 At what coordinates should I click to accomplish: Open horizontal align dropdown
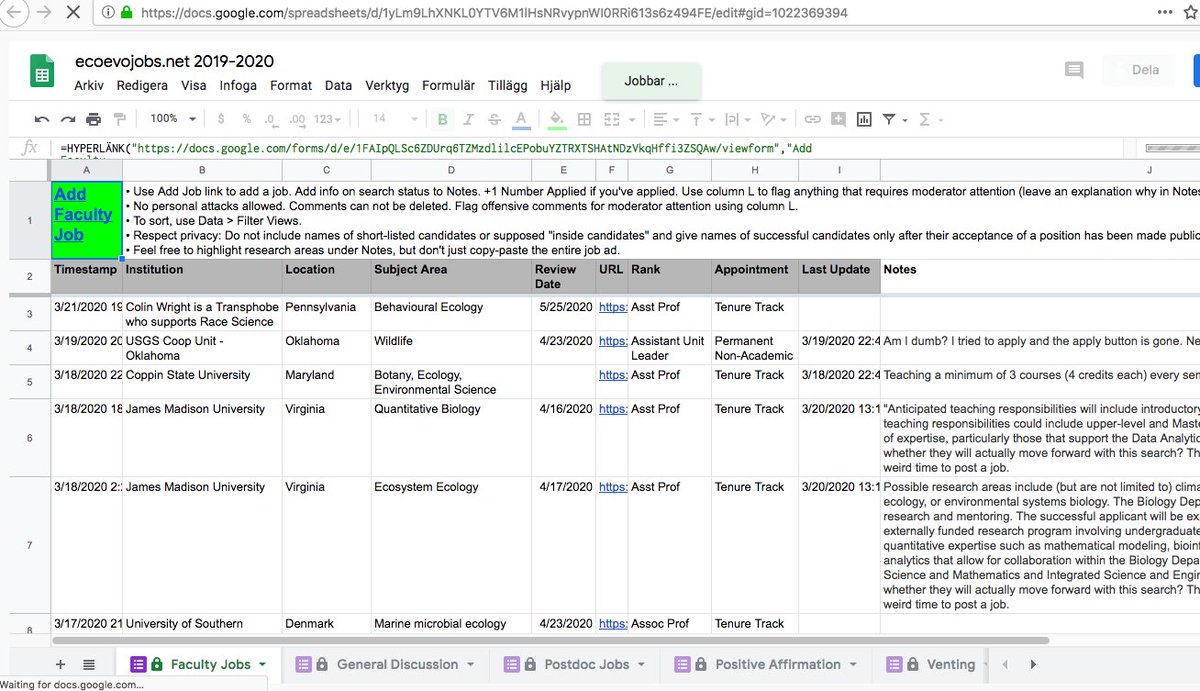tap(665, 119)
